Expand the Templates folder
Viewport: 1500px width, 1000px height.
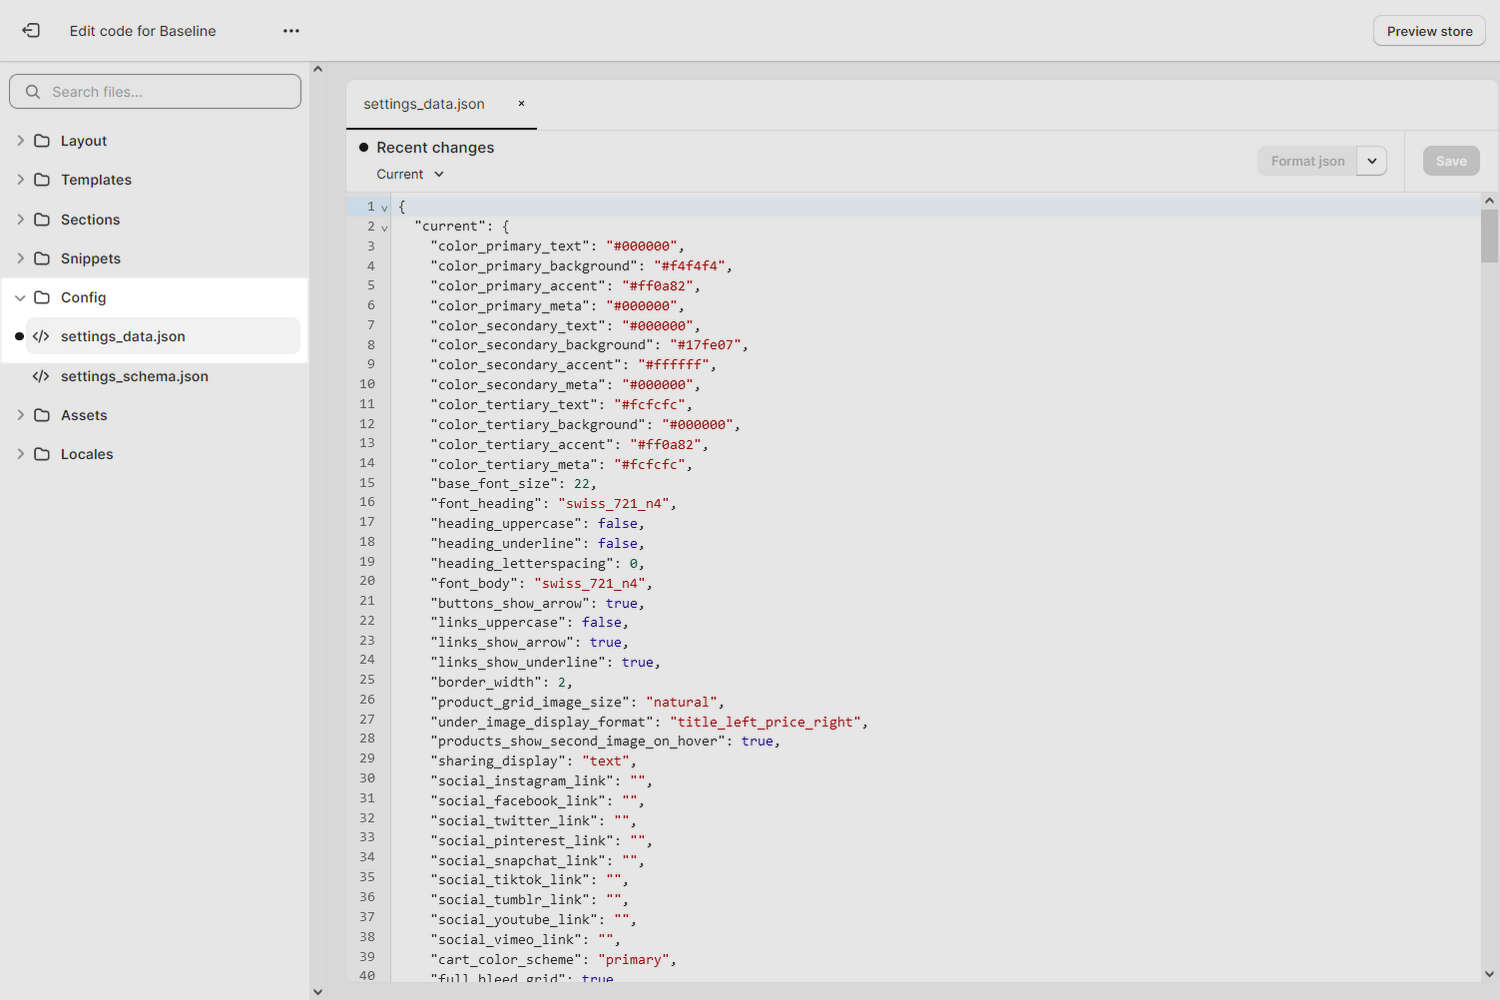coord(20,179)
